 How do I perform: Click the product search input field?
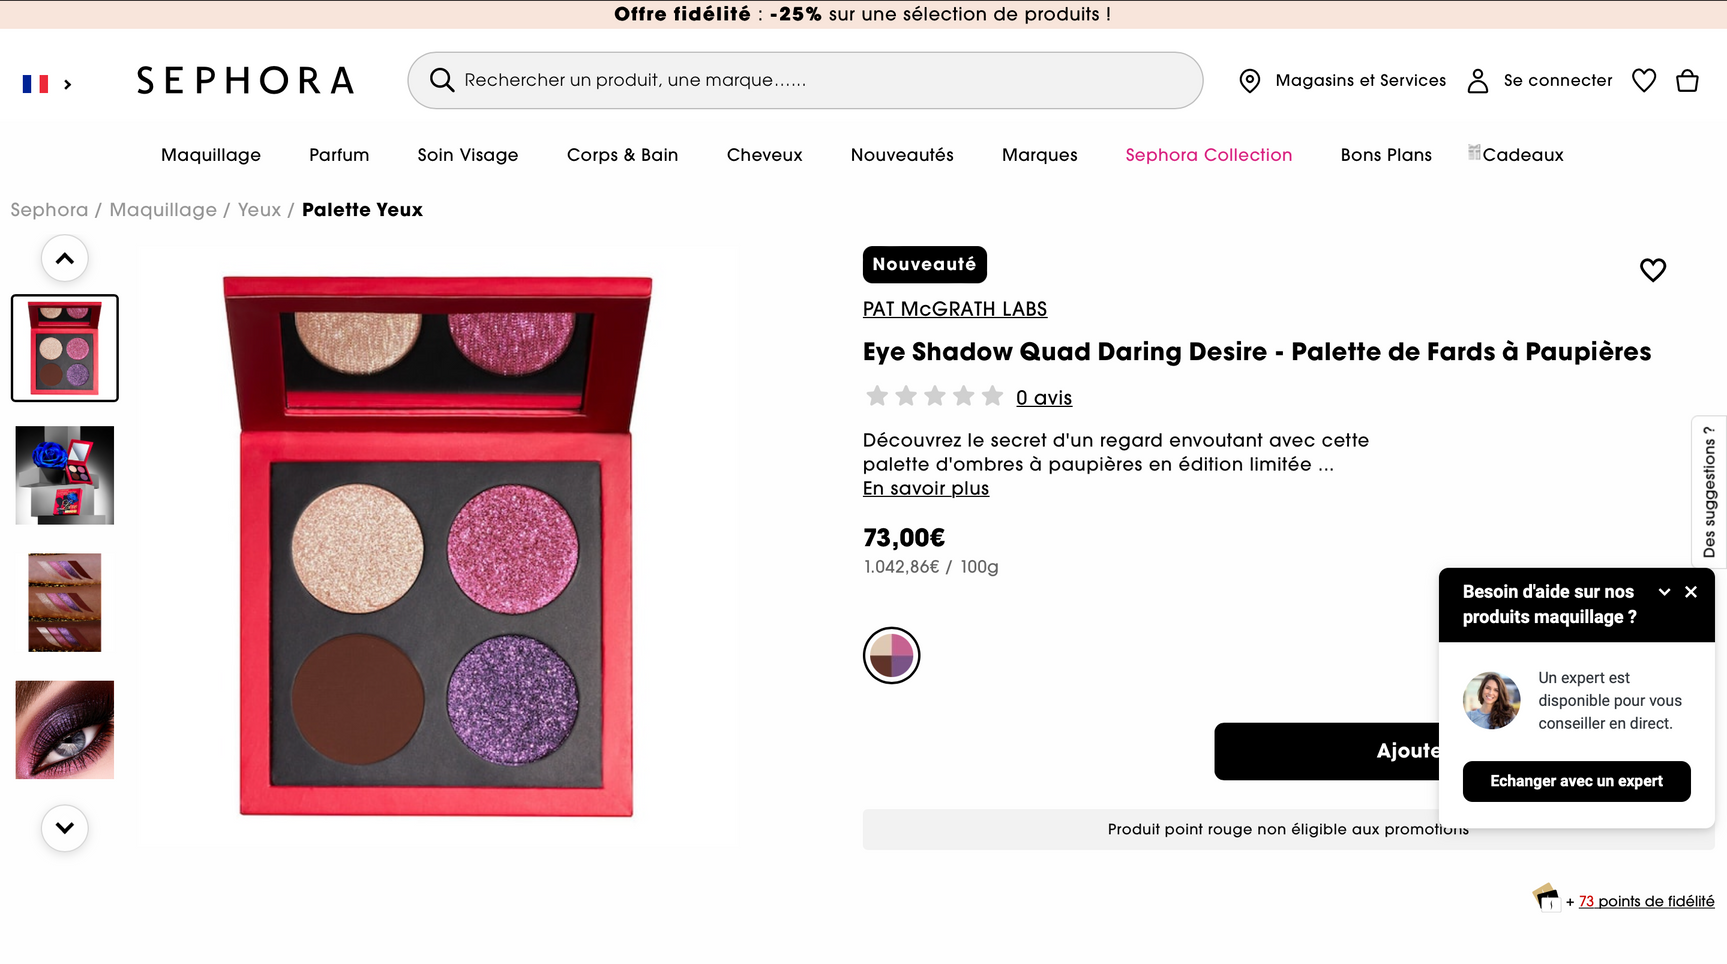coord(820,80)
